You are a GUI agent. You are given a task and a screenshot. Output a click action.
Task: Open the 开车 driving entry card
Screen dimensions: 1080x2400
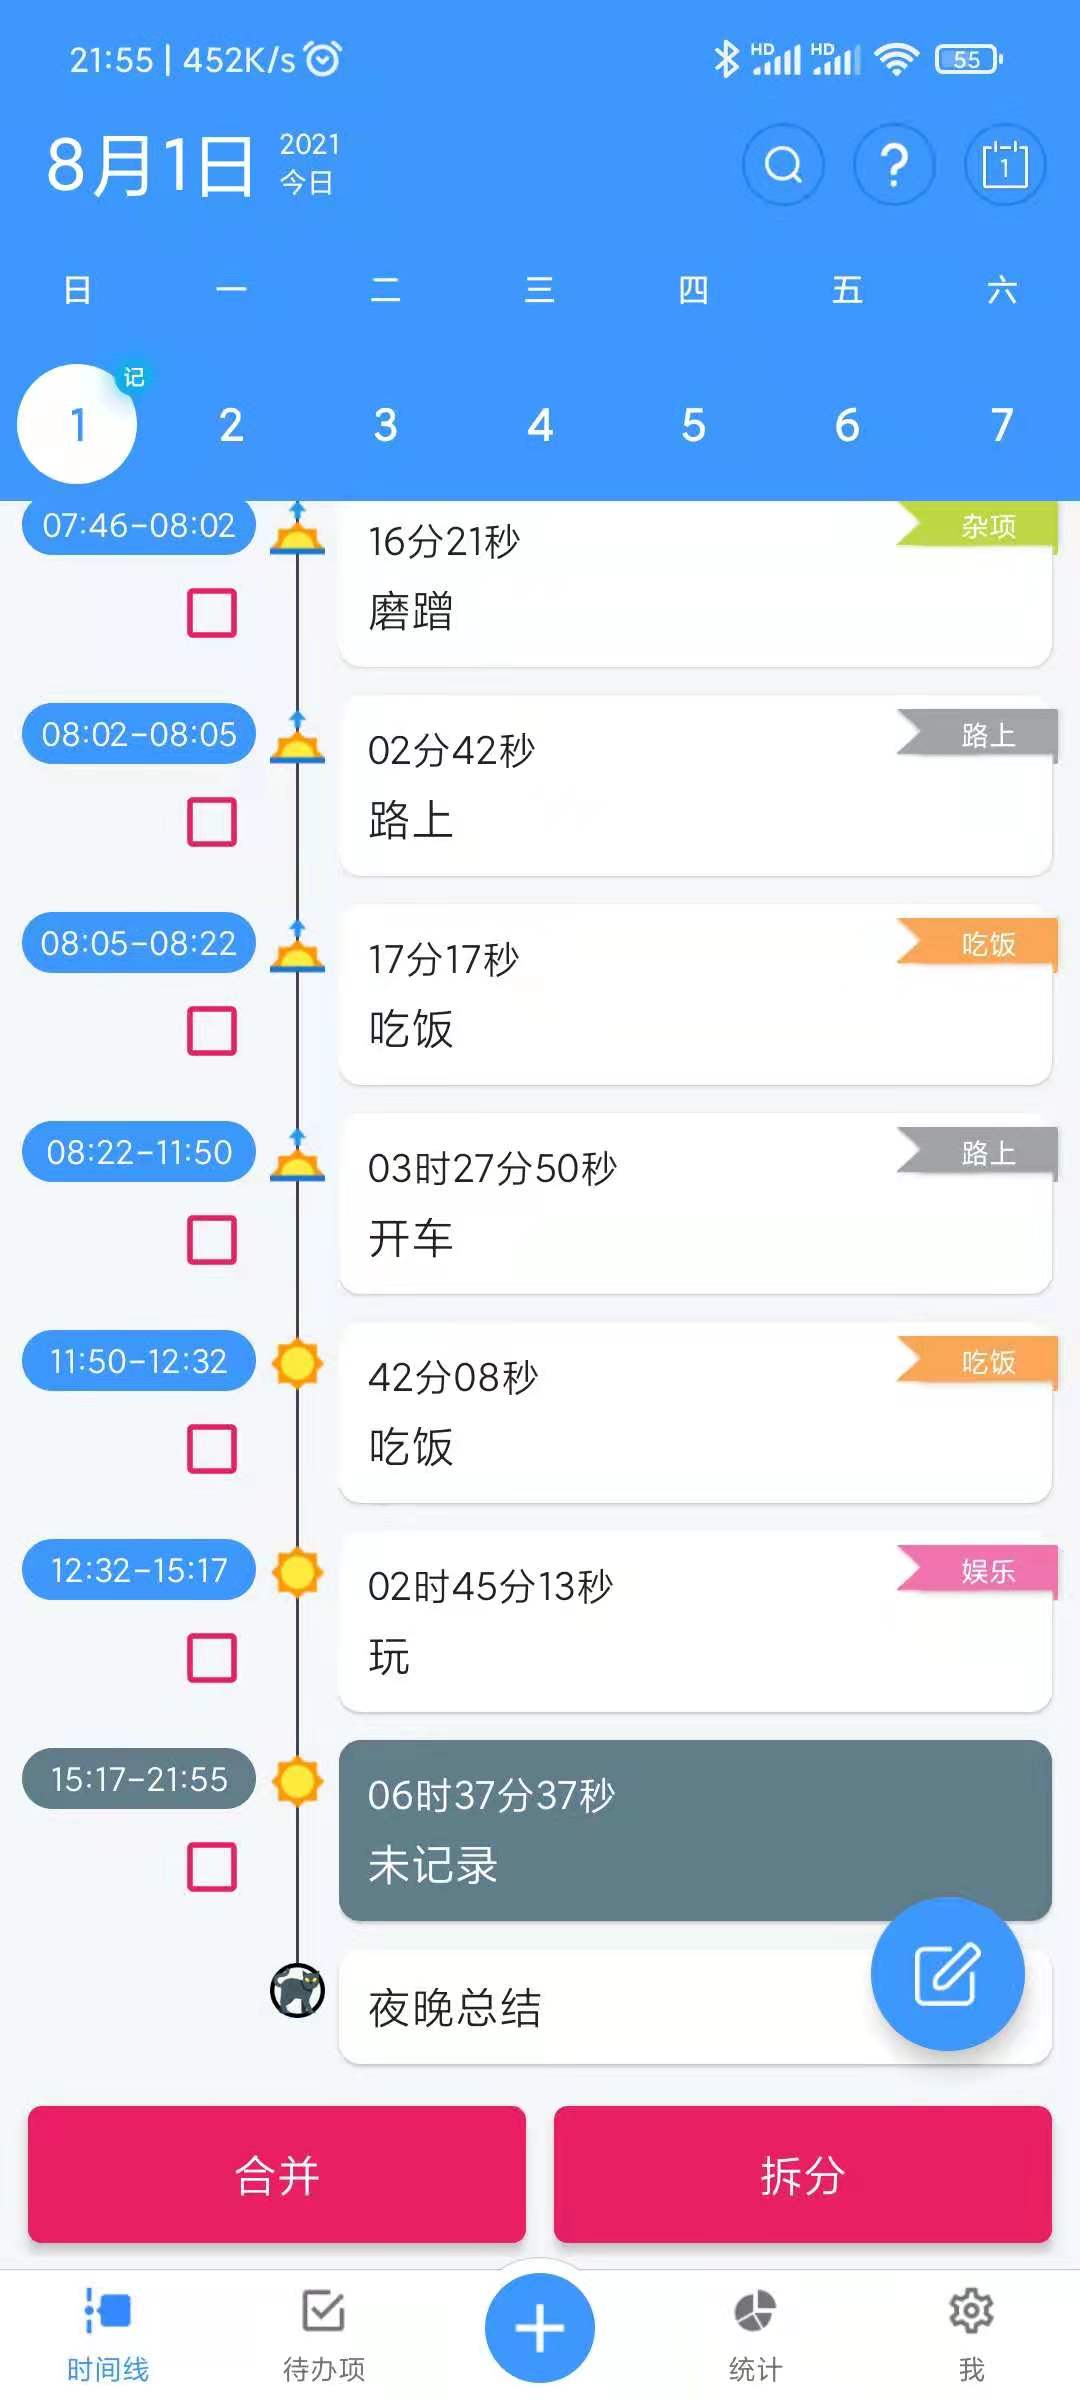[695, 1204]
